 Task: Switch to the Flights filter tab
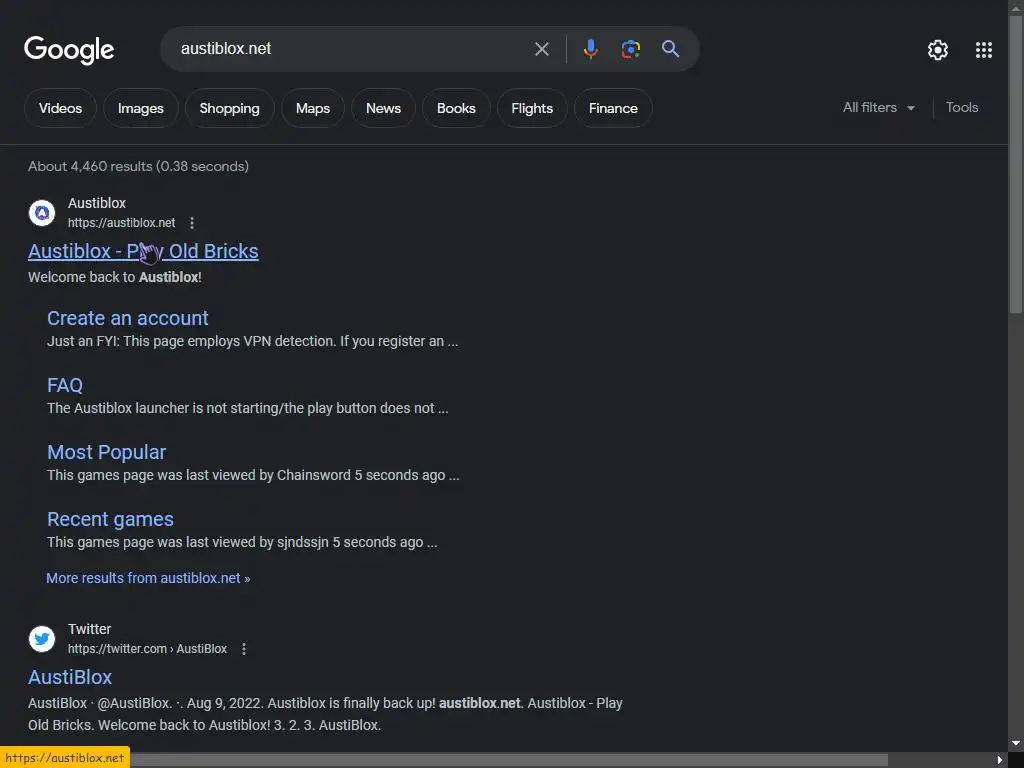click(x=532, y=108)
